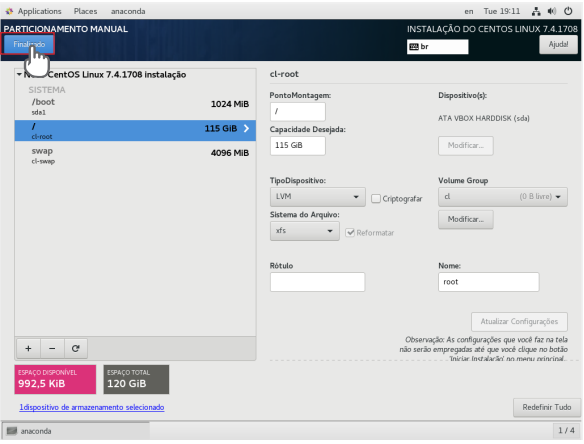The image size is (584, 444).
Task: Click the en input language indicator
Action: click(x=469, y=11)
